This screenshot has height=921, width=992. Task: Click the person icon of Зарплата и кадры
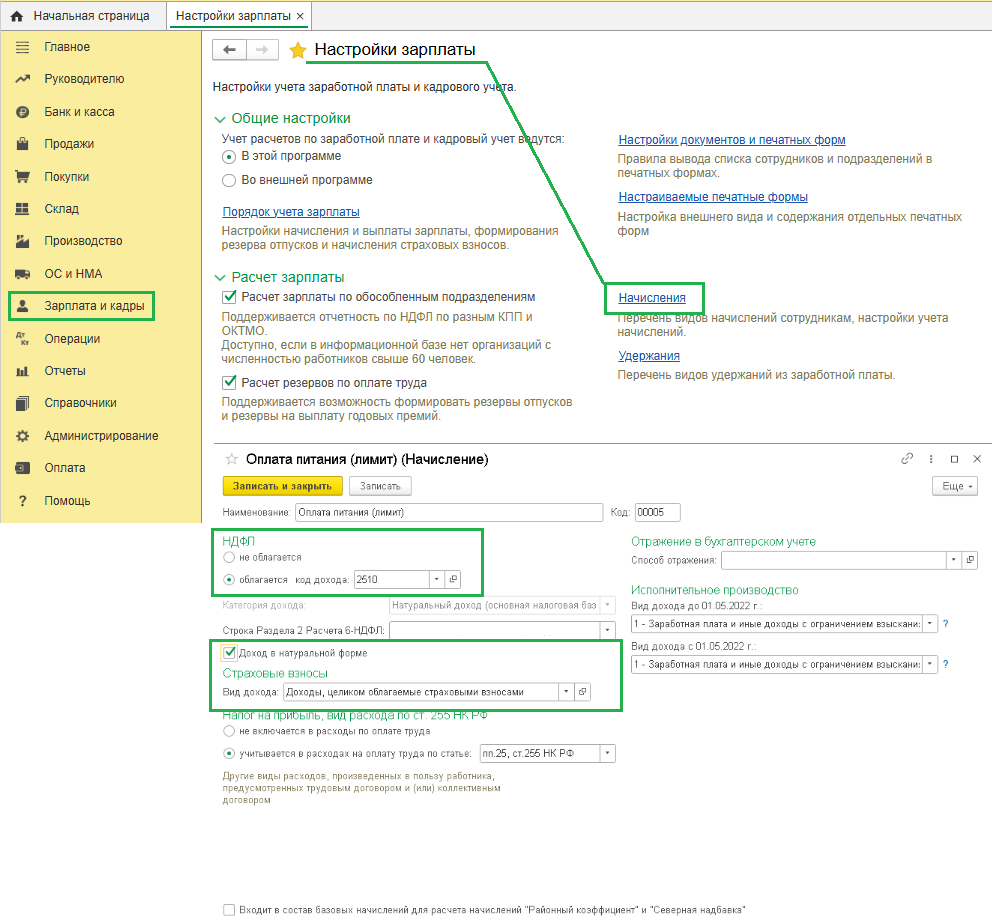(22, 306)
